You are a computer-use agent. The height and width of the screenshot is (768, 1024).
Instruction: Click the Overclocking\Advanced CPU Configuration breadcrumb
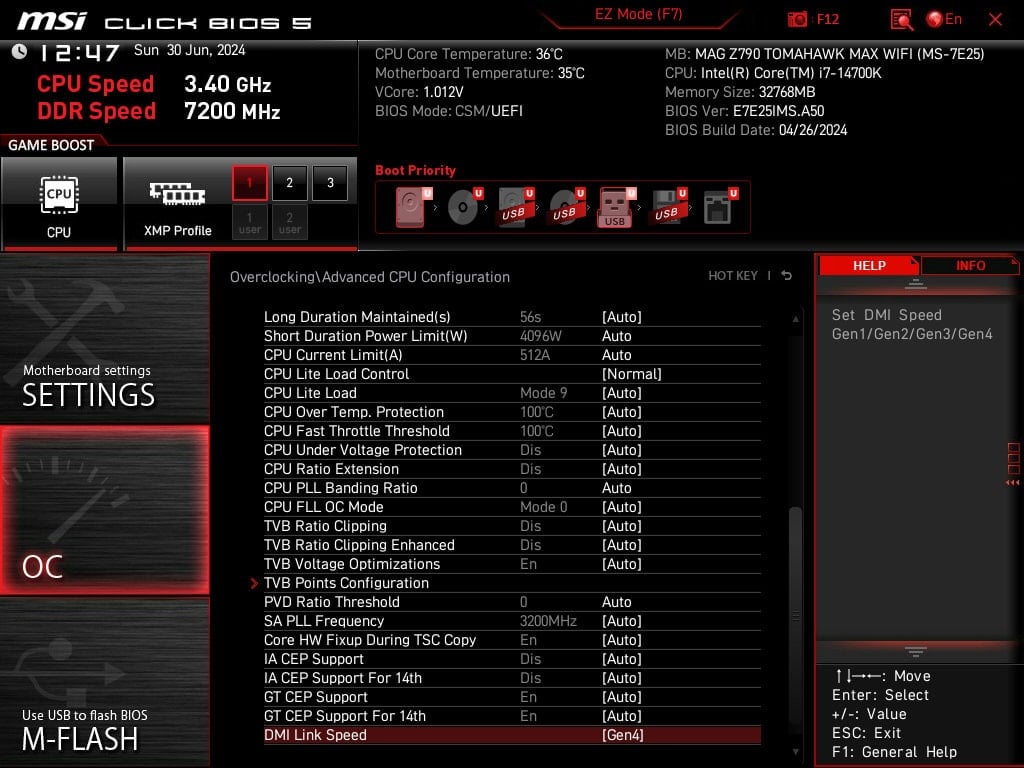coord(370,277)
